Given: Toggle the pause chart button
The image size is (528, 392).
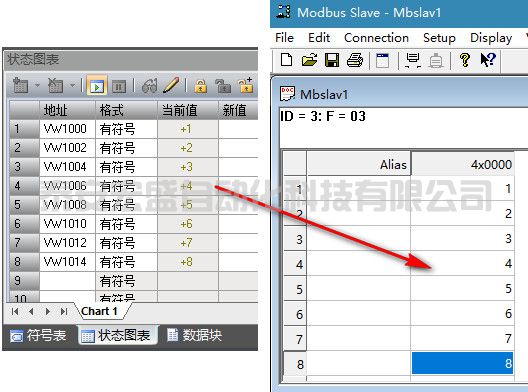Looking at the screenshot, I should pos(119,87).
